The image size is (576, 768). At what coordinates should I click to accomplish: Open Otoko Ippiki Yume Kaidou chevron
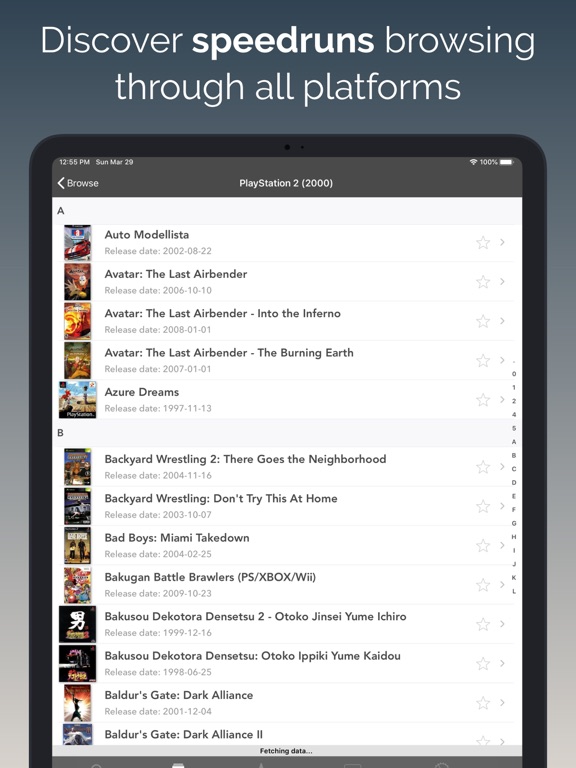coord(502,663)
